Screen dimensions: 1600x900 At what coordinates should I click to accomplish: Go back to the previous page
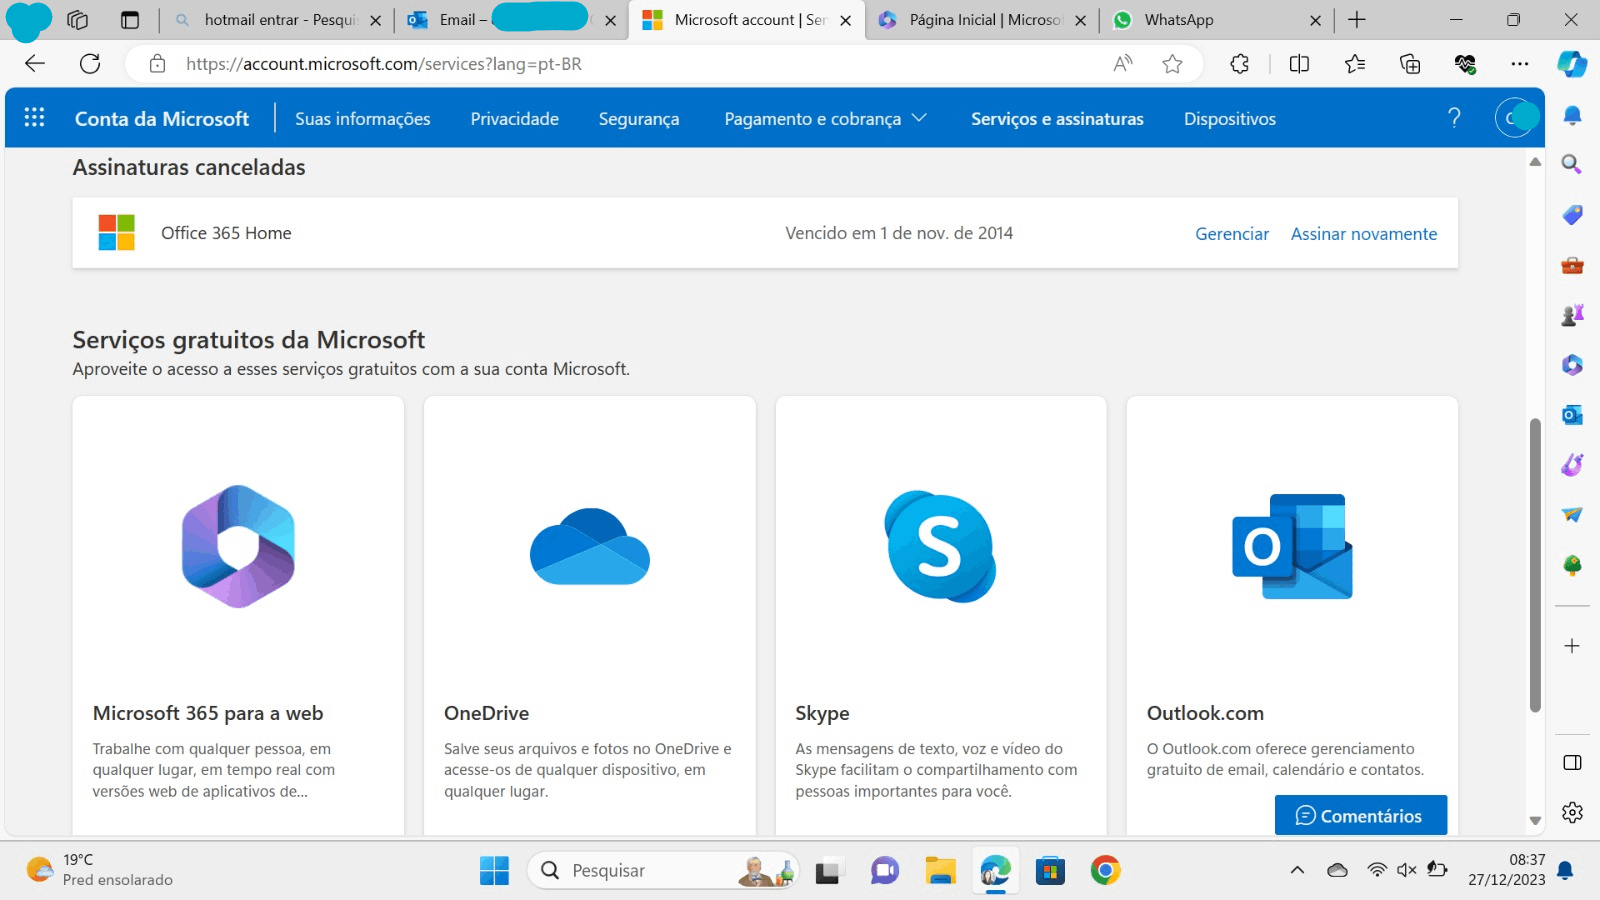click(x=35, y=64)
